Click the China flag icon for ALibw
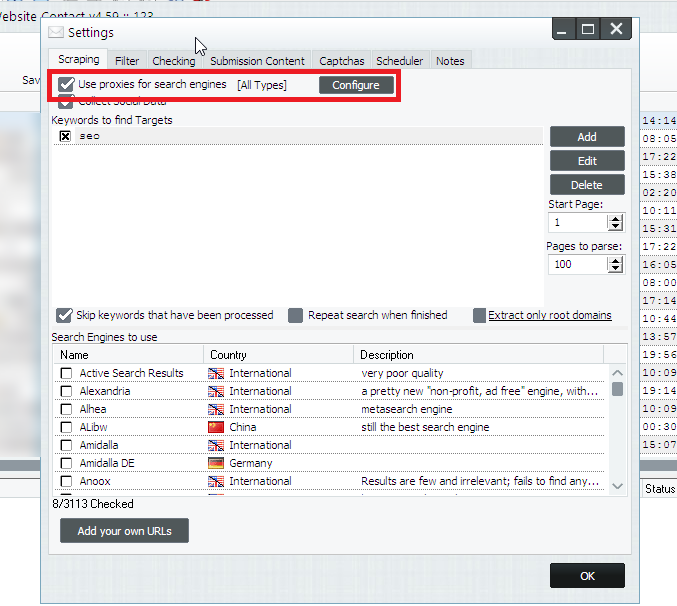Viewport: 677px width, 606px height. tap(216, 427)
